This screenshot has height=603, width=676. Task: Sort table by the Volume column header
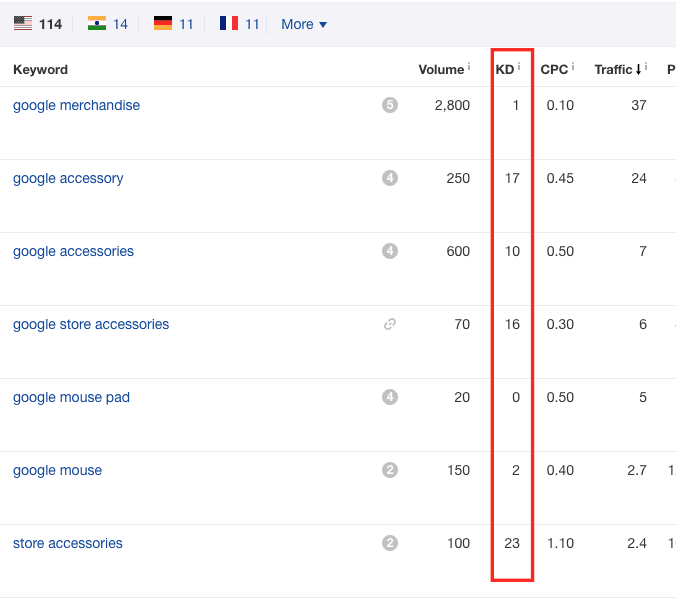[x=440, y=69]
